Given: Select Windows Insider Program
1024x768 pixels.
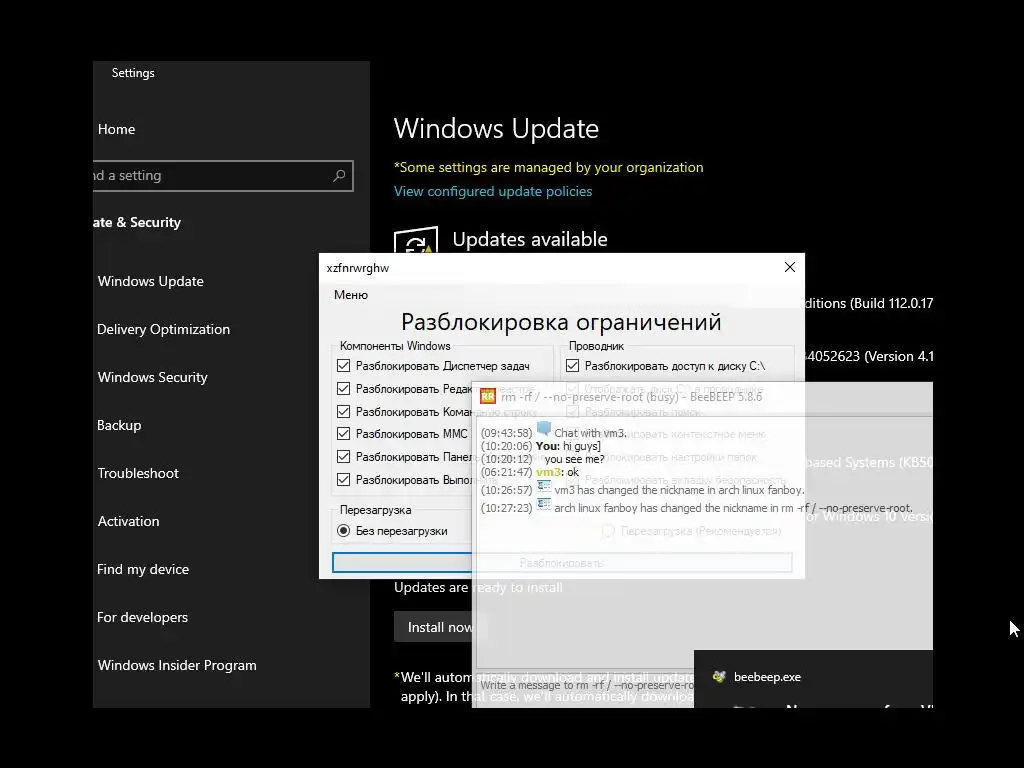Looking at the screenshot, I should 176,665.
